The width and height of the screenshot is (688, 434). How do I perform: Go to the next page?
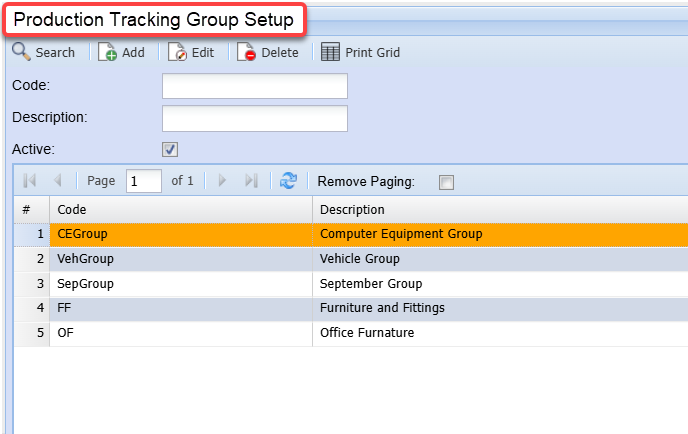[222, 181]
